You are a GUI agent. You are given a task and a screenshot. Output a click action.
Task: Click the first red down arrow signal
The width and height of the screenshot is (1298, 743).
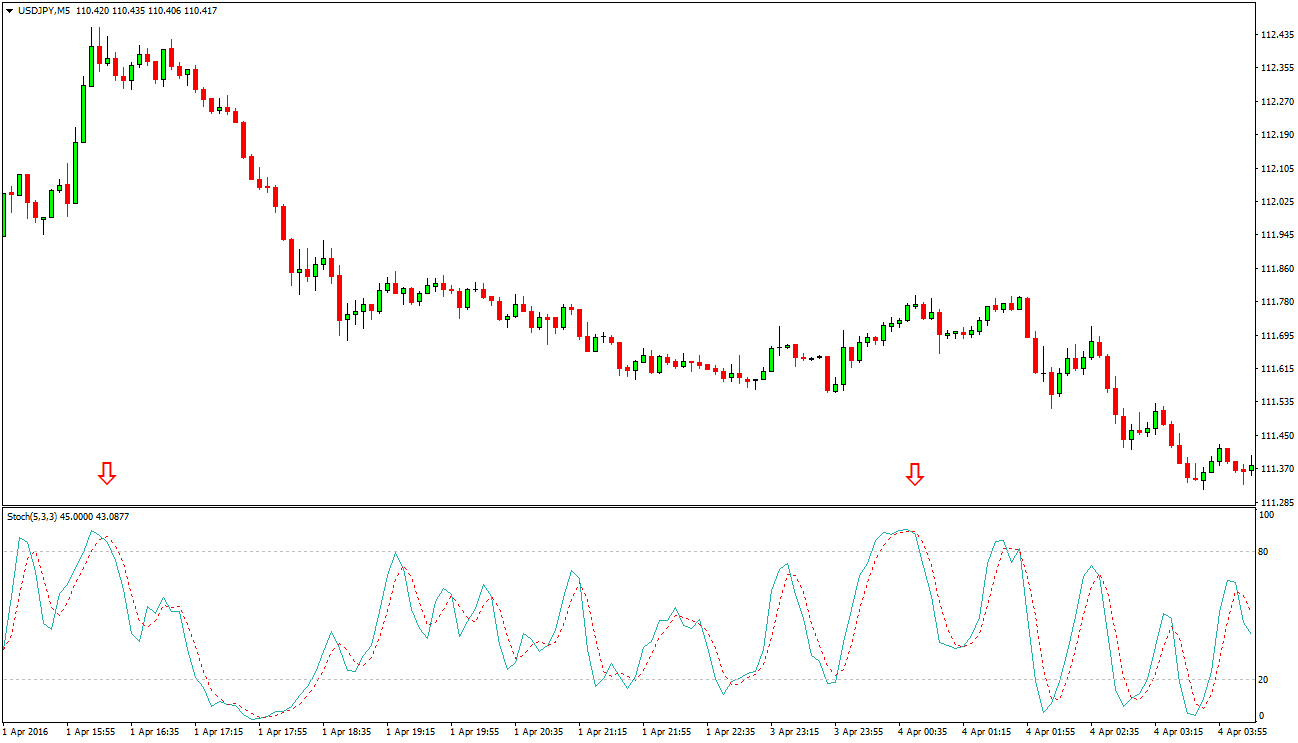pos(107,473)
